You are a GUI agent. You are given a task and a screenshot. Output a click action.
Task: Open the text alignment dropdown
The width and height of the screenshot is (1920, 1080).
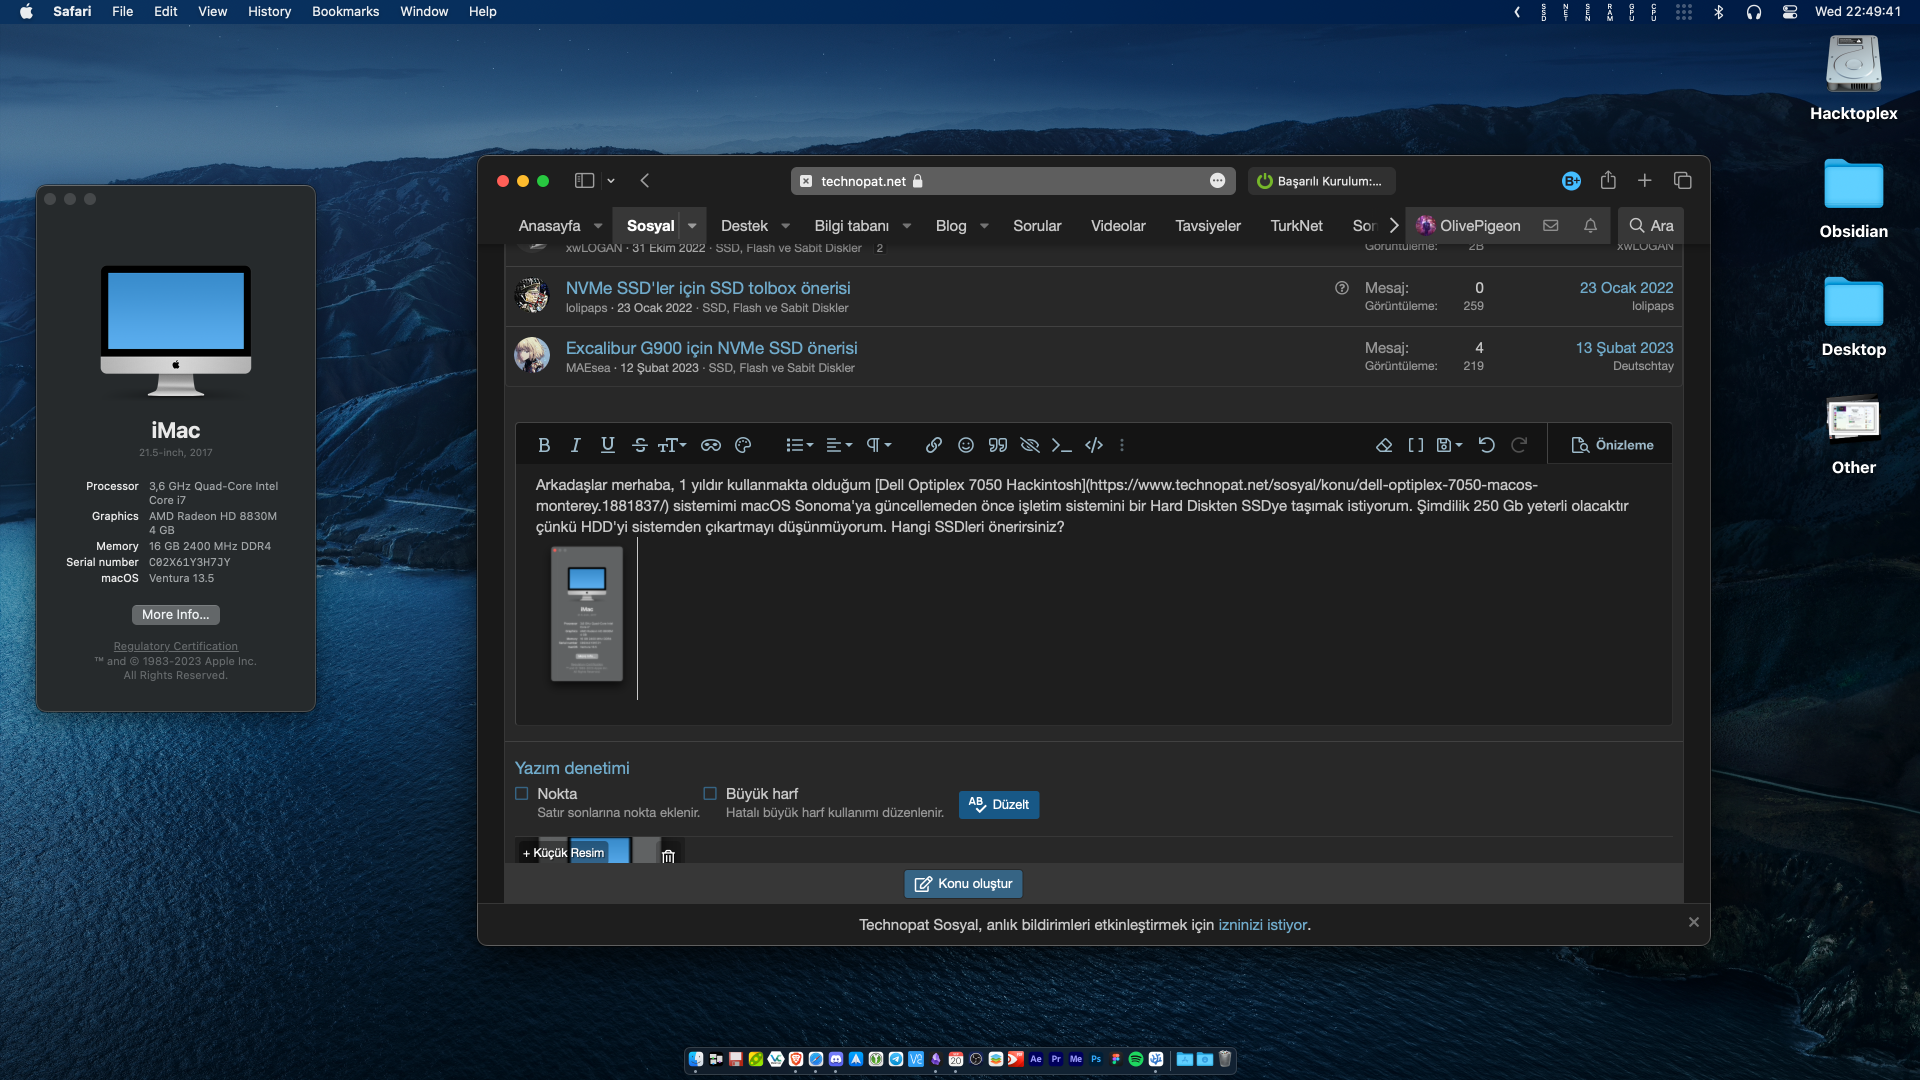click(x=839, y=445)
